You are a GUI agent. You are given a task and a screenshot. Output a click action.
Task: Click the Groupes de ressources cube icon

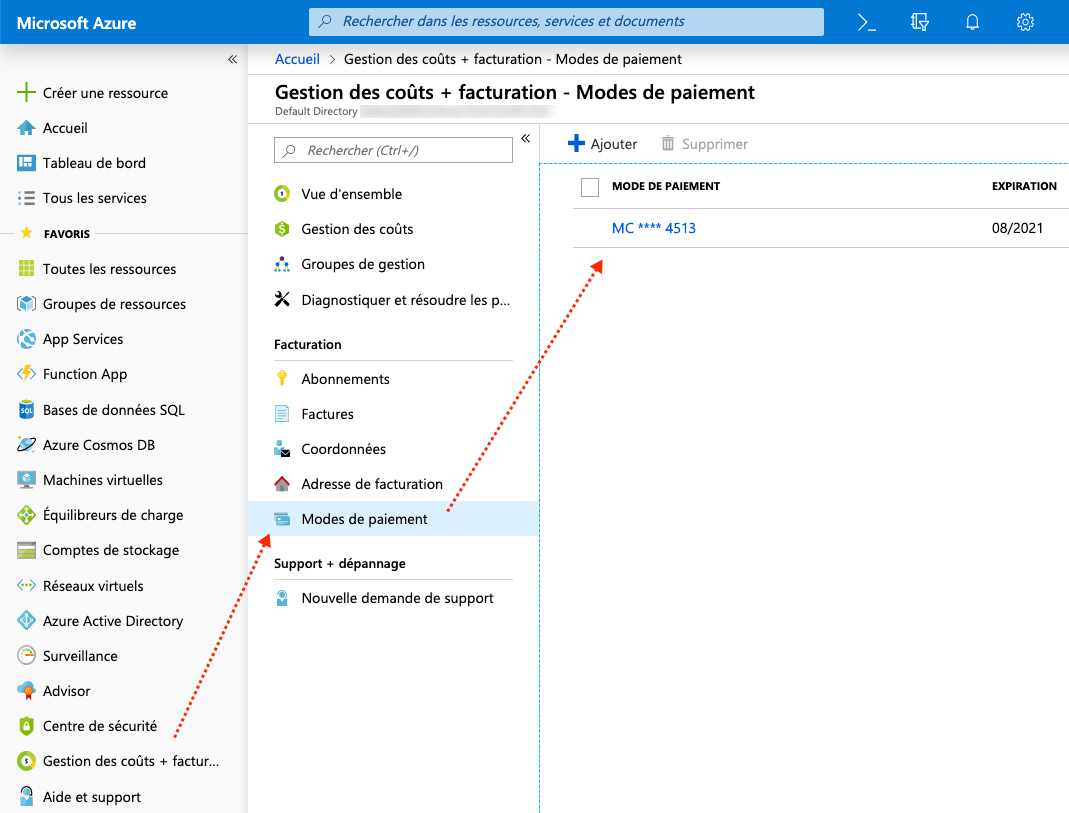(x=26, y=303)
